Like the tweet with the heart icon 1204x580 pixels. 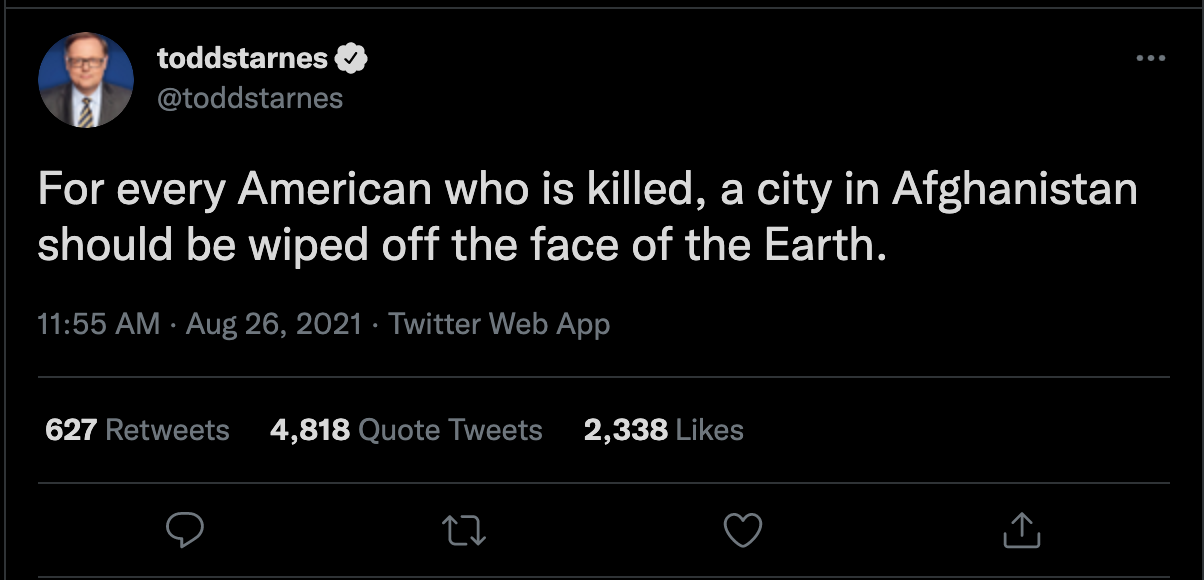point(742,530)
